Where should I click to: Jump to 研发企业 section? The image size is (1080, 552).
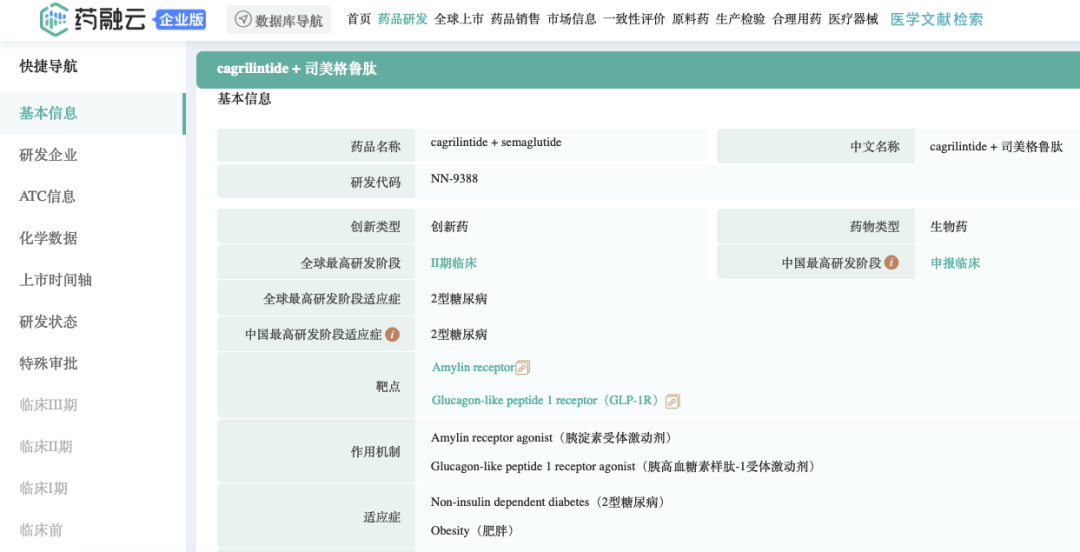[48, 155]
